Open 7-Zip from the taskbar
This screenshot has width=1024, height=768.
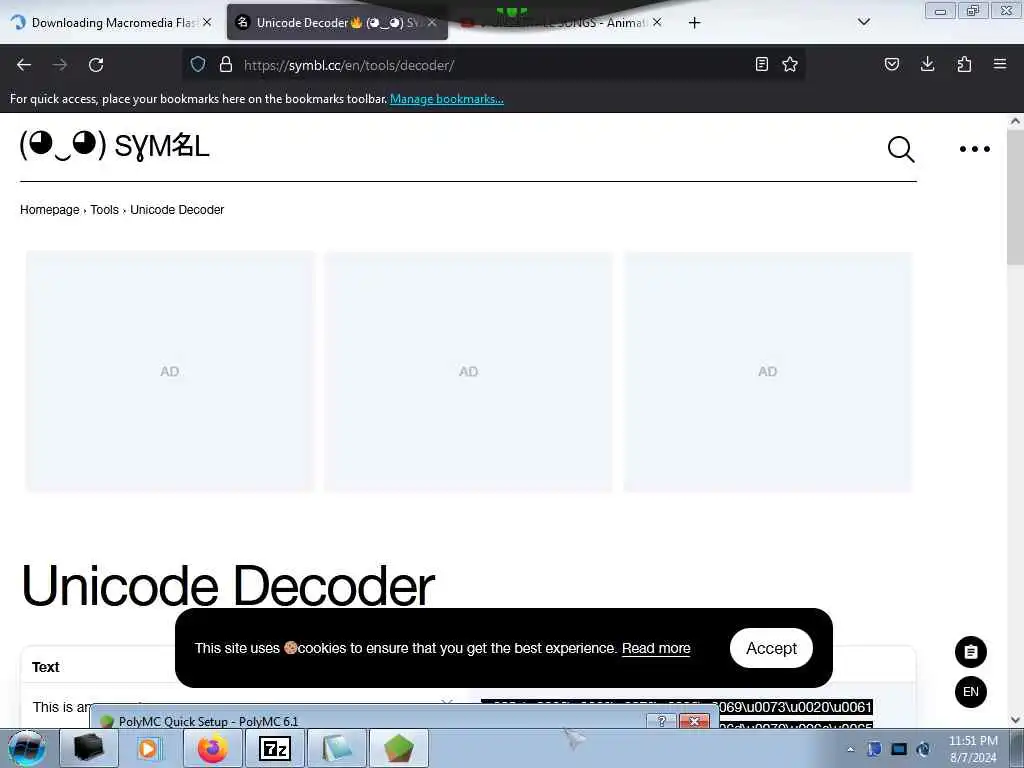coord(275,748)
